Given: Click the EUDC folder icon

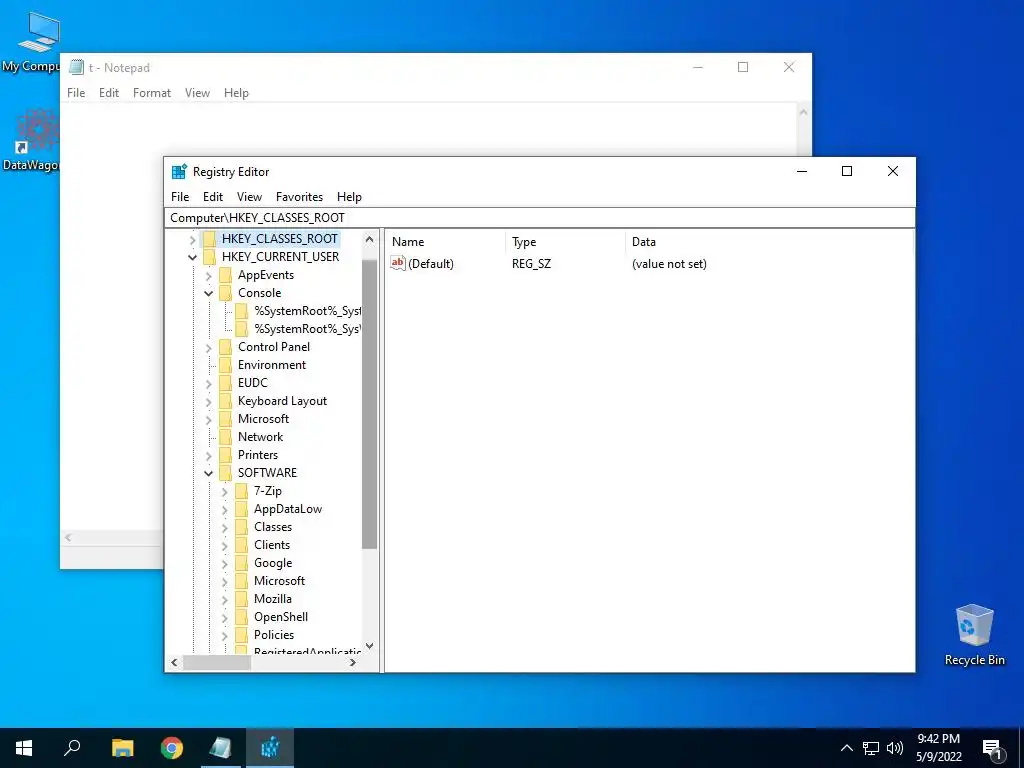Looking at the screenshot, I should pyautogui.click(x=225, y=383).
